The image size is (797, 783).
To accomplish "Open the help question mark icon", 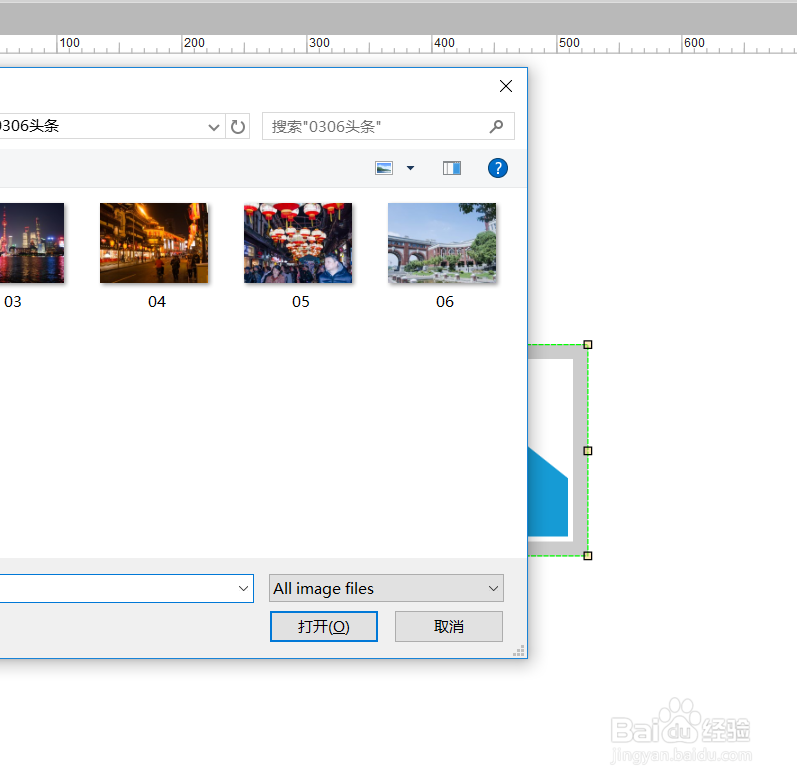I will 498,168.
